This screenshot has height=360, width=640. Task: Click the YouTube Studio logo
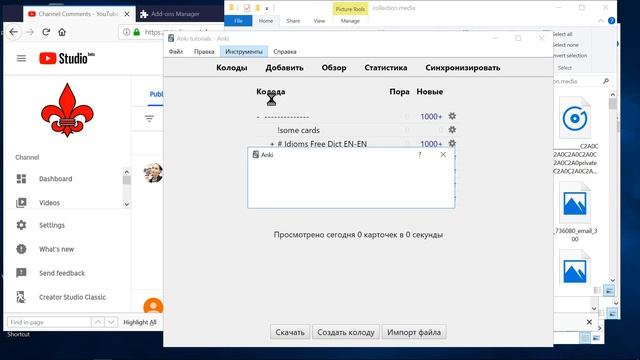(67, 58)
